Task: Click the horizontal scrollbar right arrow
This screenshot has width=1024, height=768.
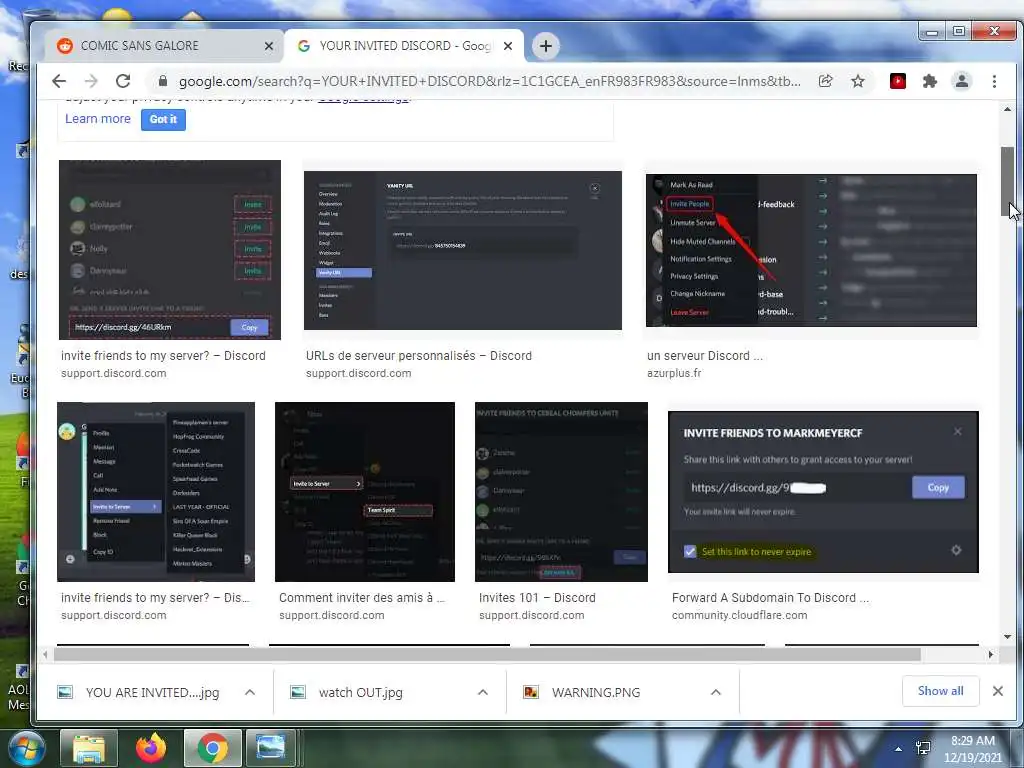Action: (991, 654)
